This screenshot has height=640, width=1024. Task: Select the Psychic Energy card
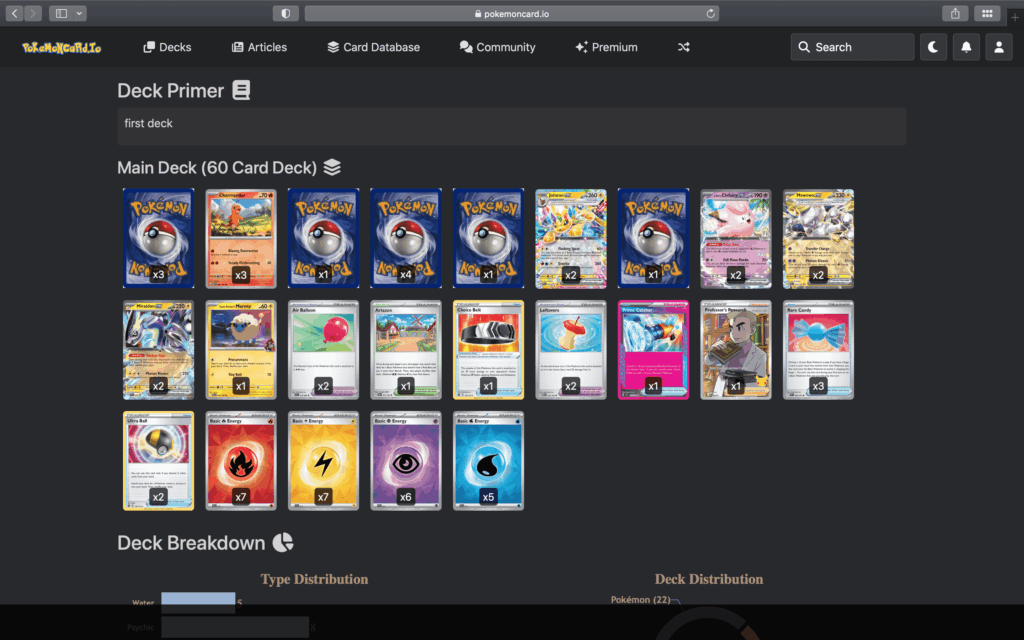point(406,460)
